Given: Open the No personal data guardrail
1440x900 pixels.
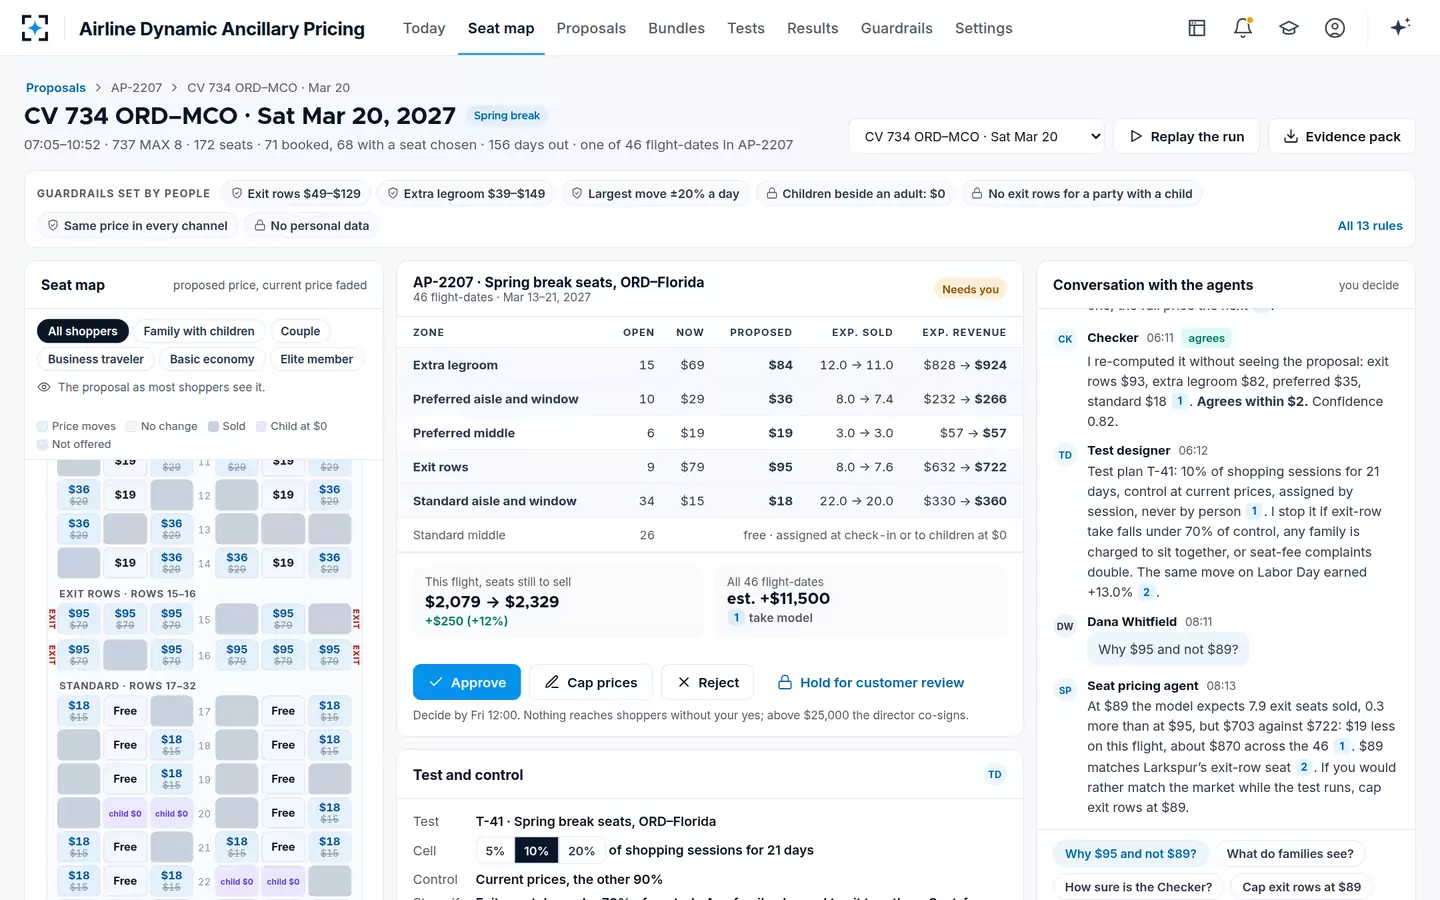Looking at the screenshot, I should click(312, 225).
